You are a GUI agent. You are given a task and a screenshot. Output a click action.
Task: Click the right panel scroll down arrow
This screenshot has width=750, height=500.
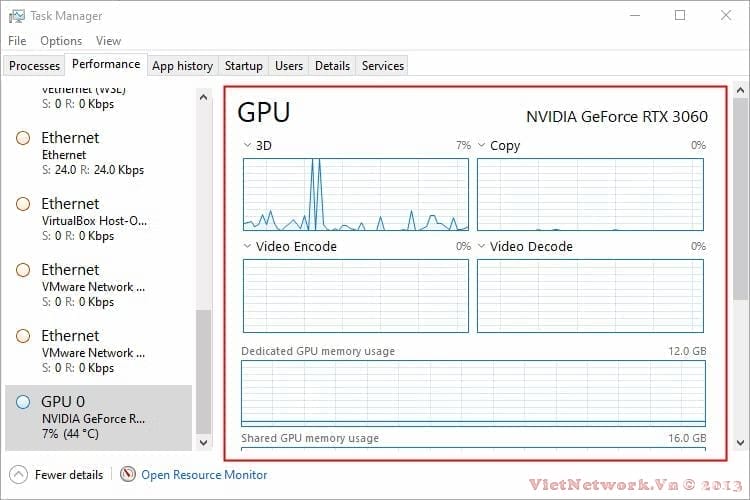click(x=740, y=441)
